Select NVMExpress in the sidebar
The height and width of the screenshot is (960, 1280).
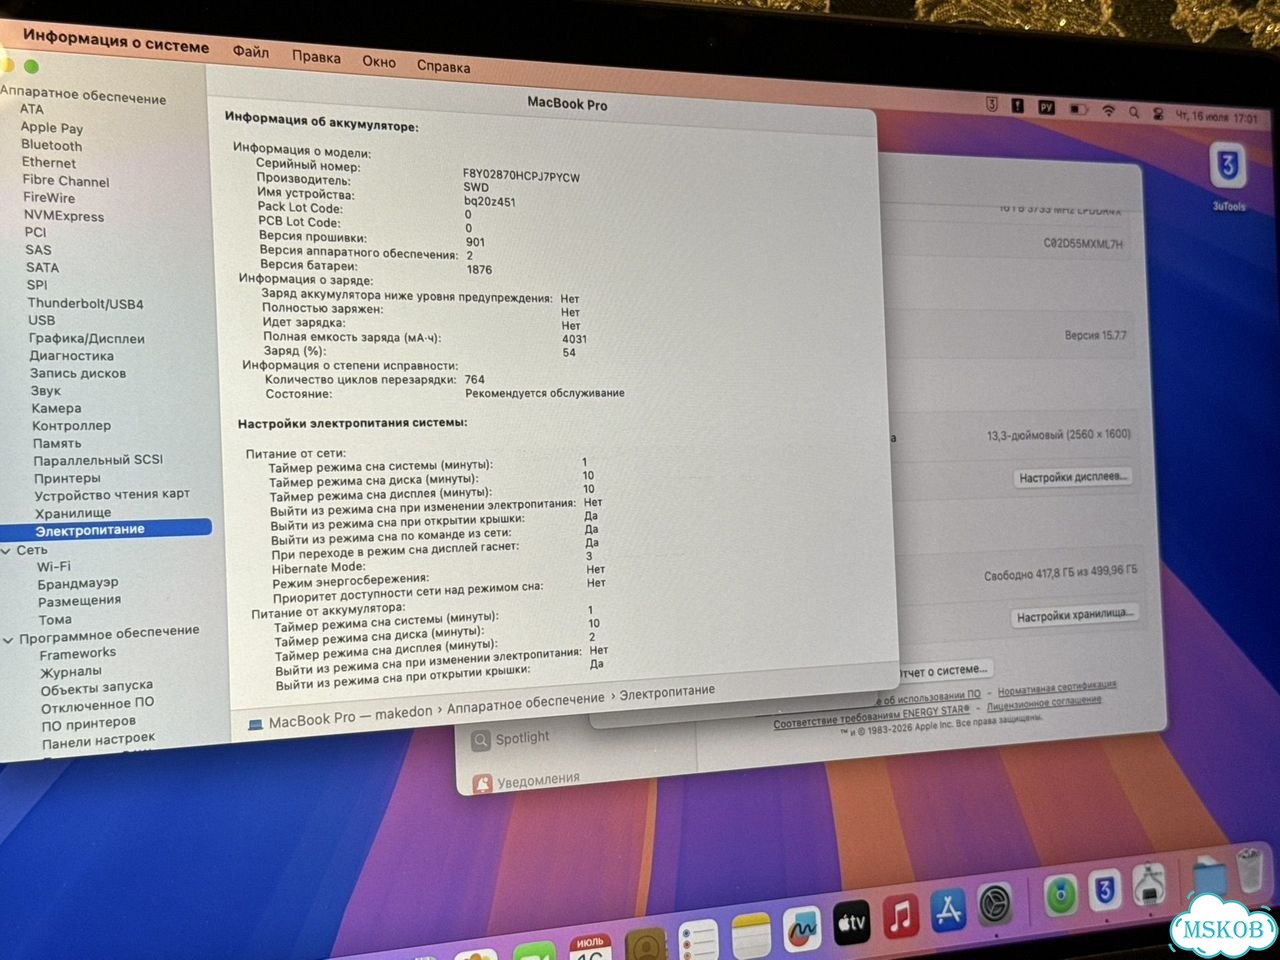(x=64, y=216)
